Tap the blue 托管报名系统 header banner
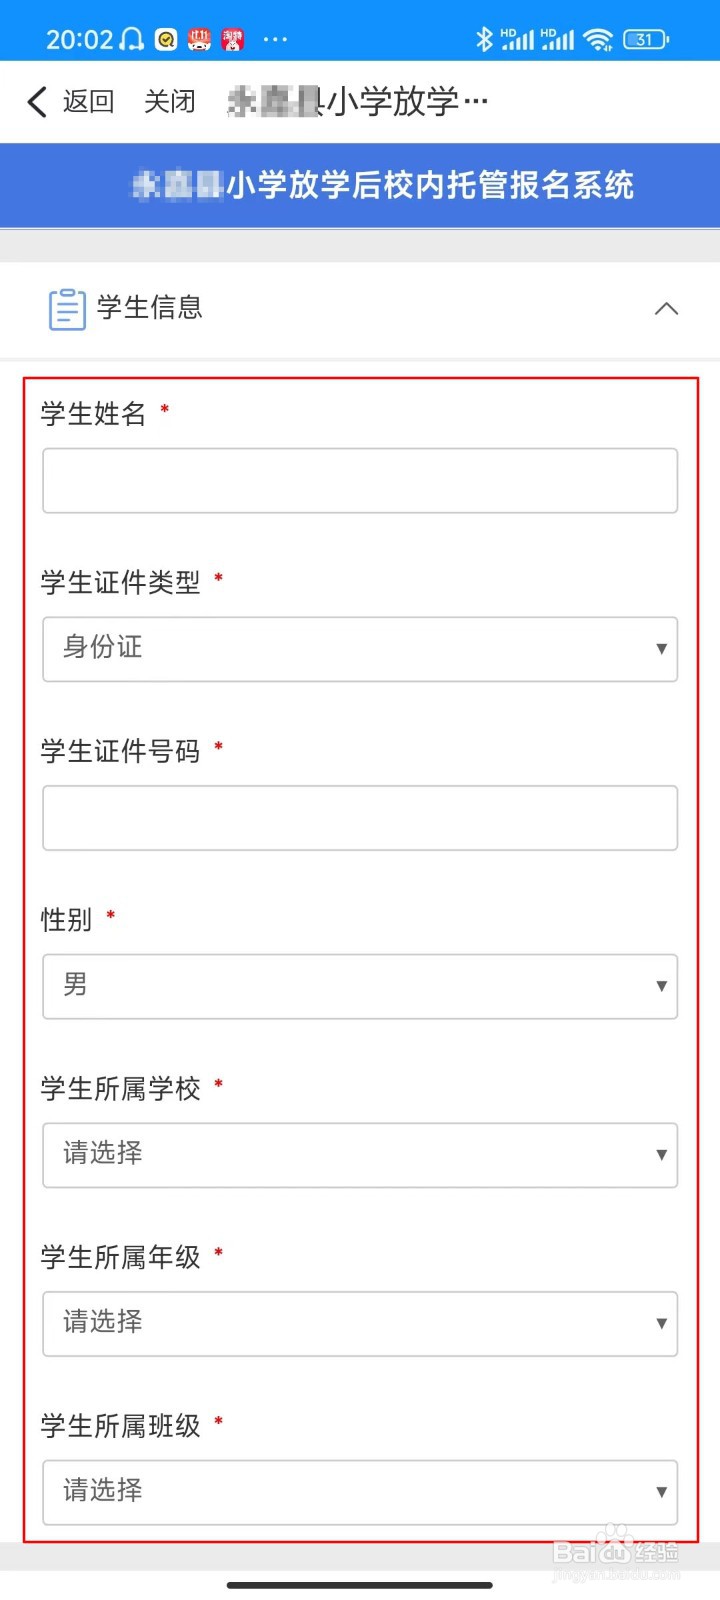 [x=360, y=185]
